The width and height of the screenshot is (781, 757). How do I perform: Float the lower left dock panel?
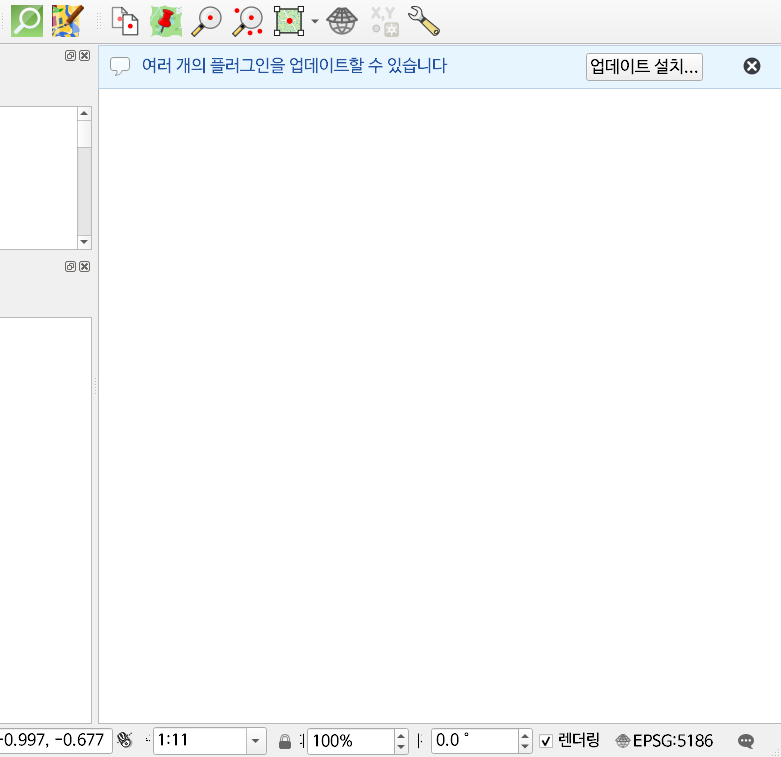(x=70, y=266)
